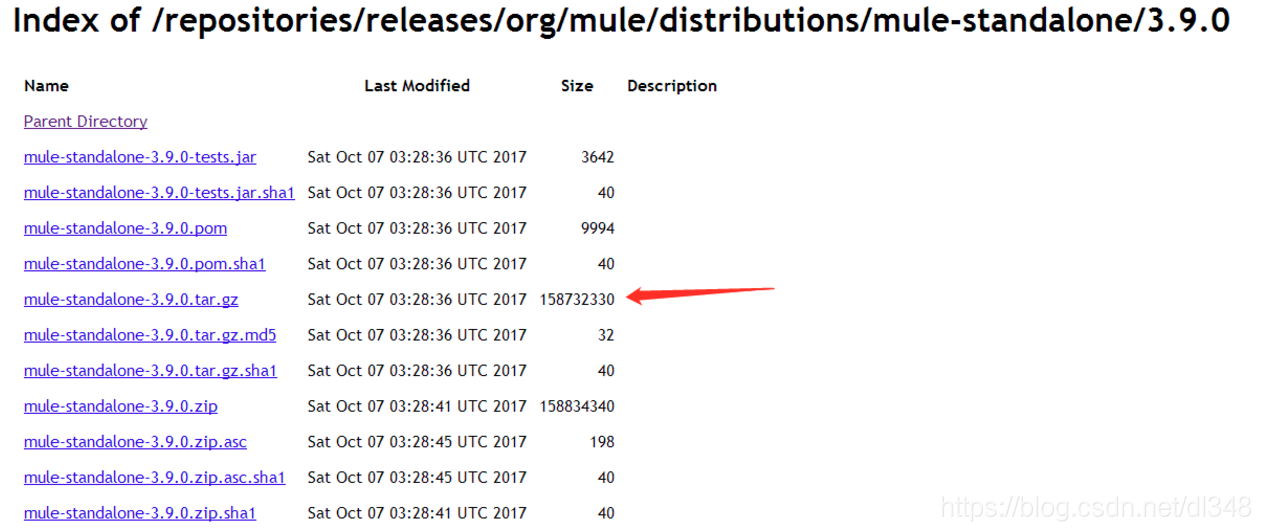The width and height of the screenshot is (1261, 531).
Task: Click the Name column header
Action: click(46, 86)
